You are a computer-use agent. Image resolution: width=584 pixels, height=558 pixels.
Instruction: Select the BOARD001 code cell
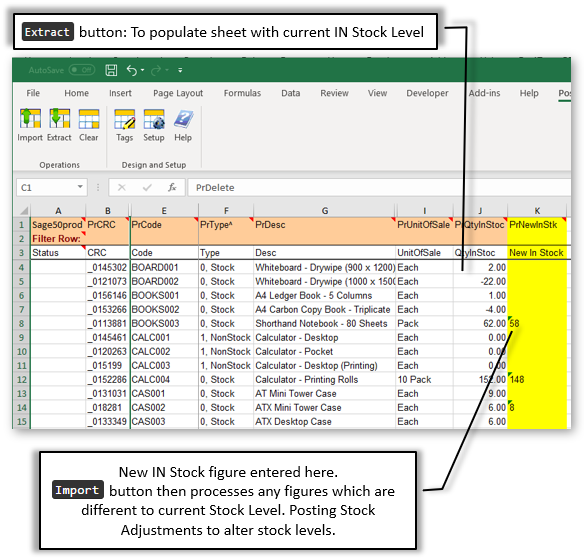(x=164, y=267)
